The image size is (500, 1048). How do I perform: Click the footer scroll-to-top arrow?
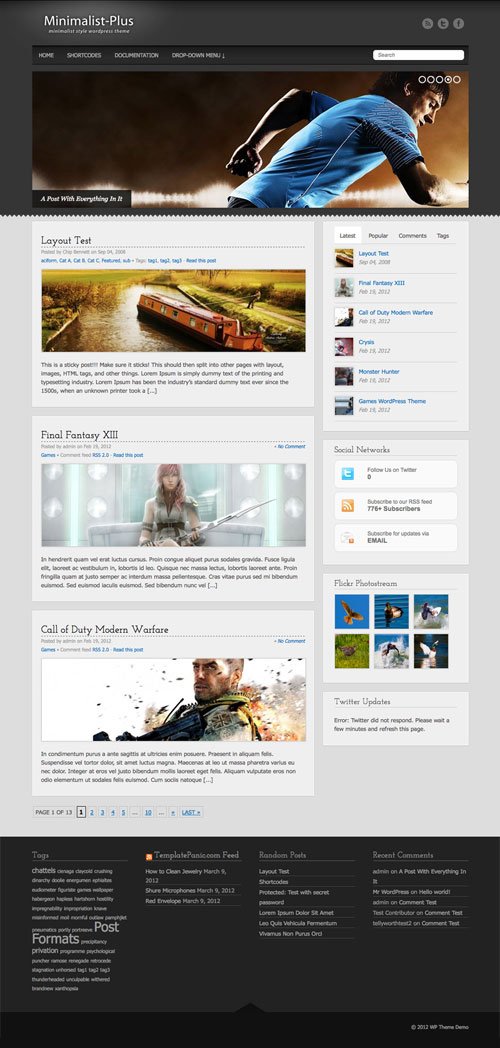[250, 1008]
